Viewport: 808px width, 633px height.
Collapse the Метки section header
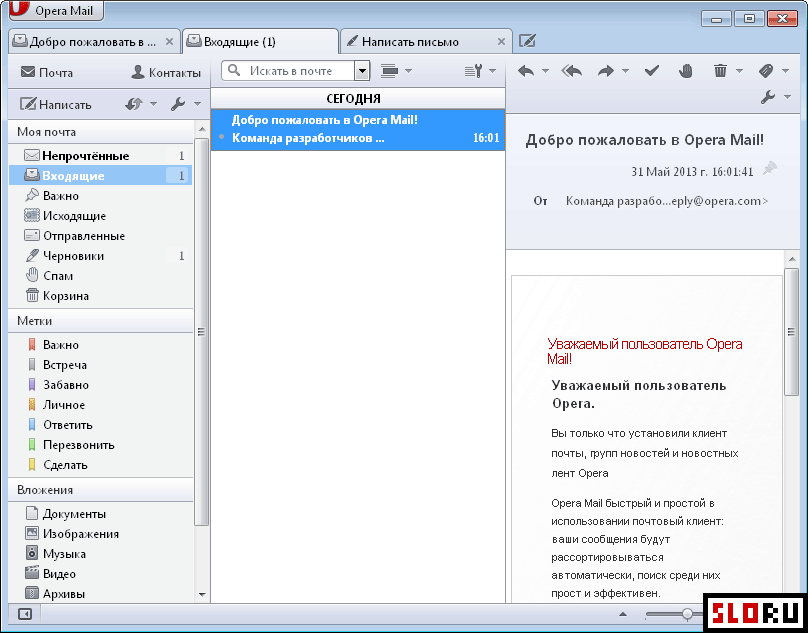click(100, 321)
